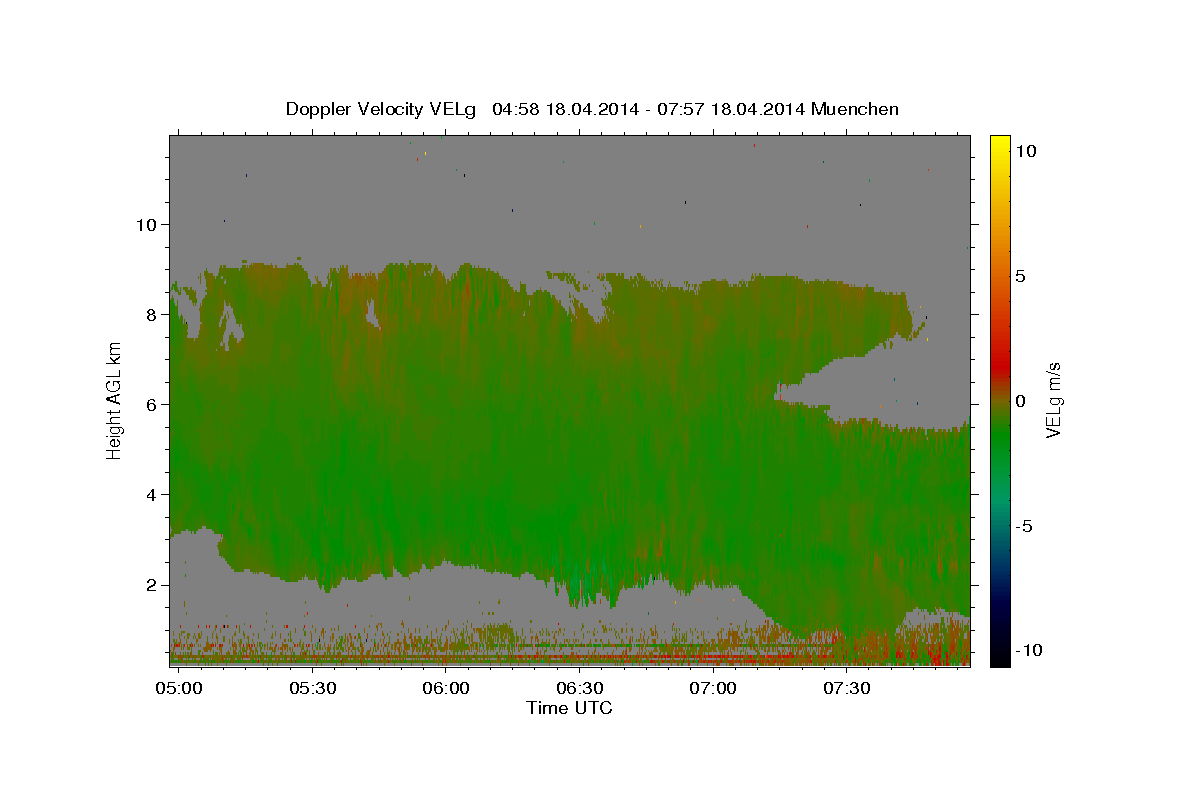1200x800 pixels.
Task: Click the plot title "Doppler Velocity VELg"
Action: click(381, 109)
